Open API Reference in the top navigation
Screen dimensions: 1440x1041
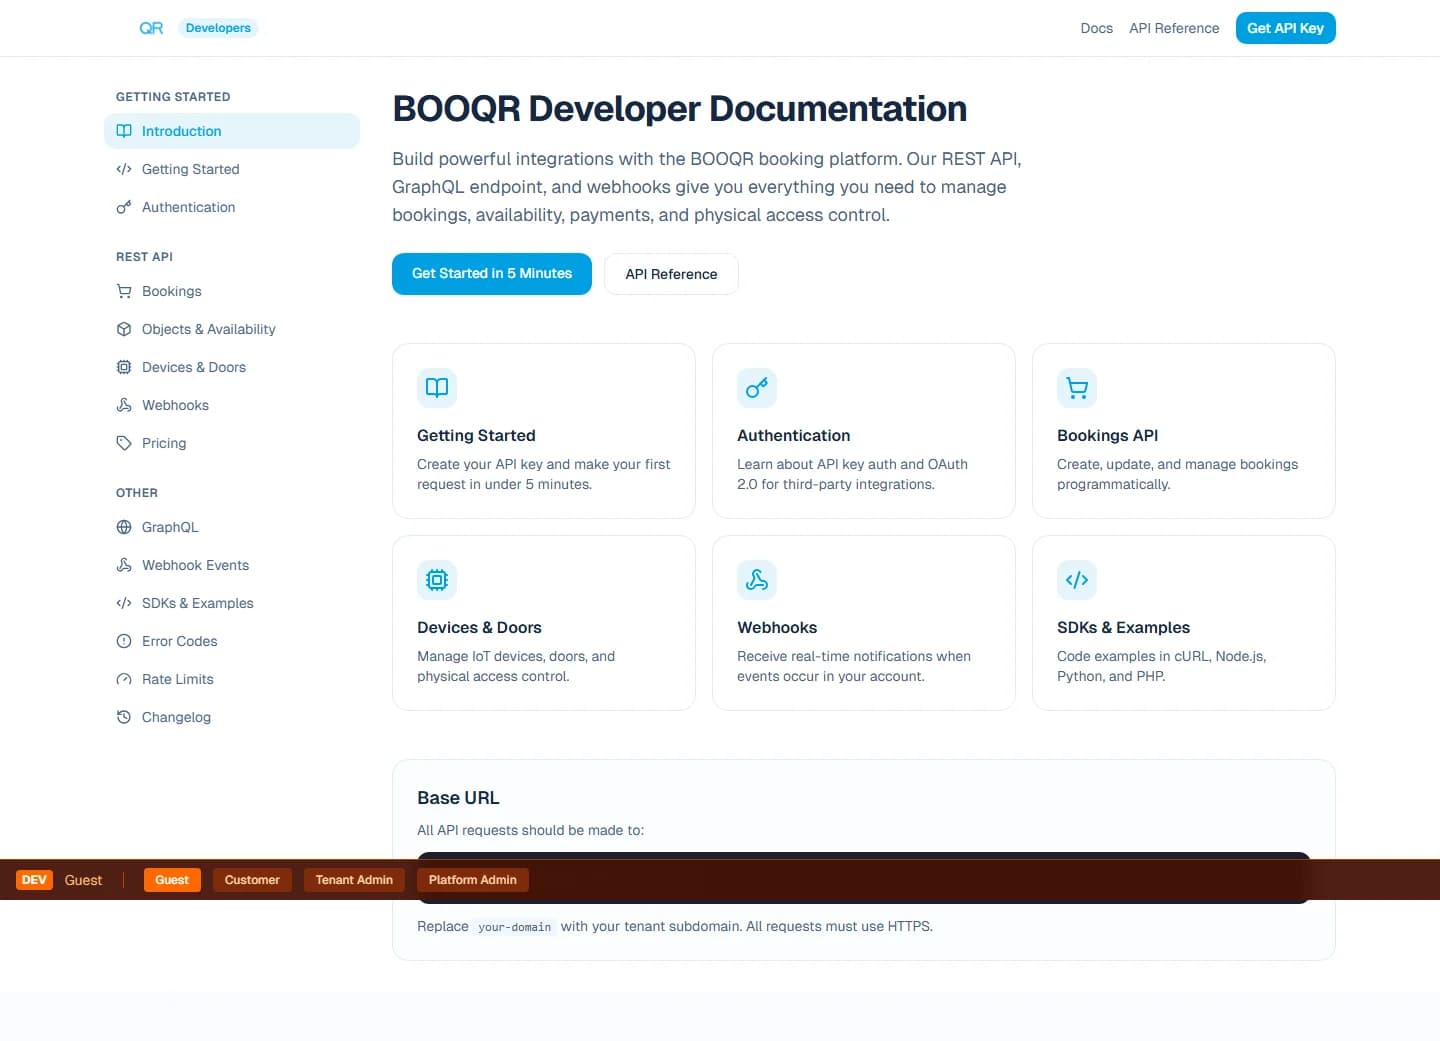(x=1174, y=28)
